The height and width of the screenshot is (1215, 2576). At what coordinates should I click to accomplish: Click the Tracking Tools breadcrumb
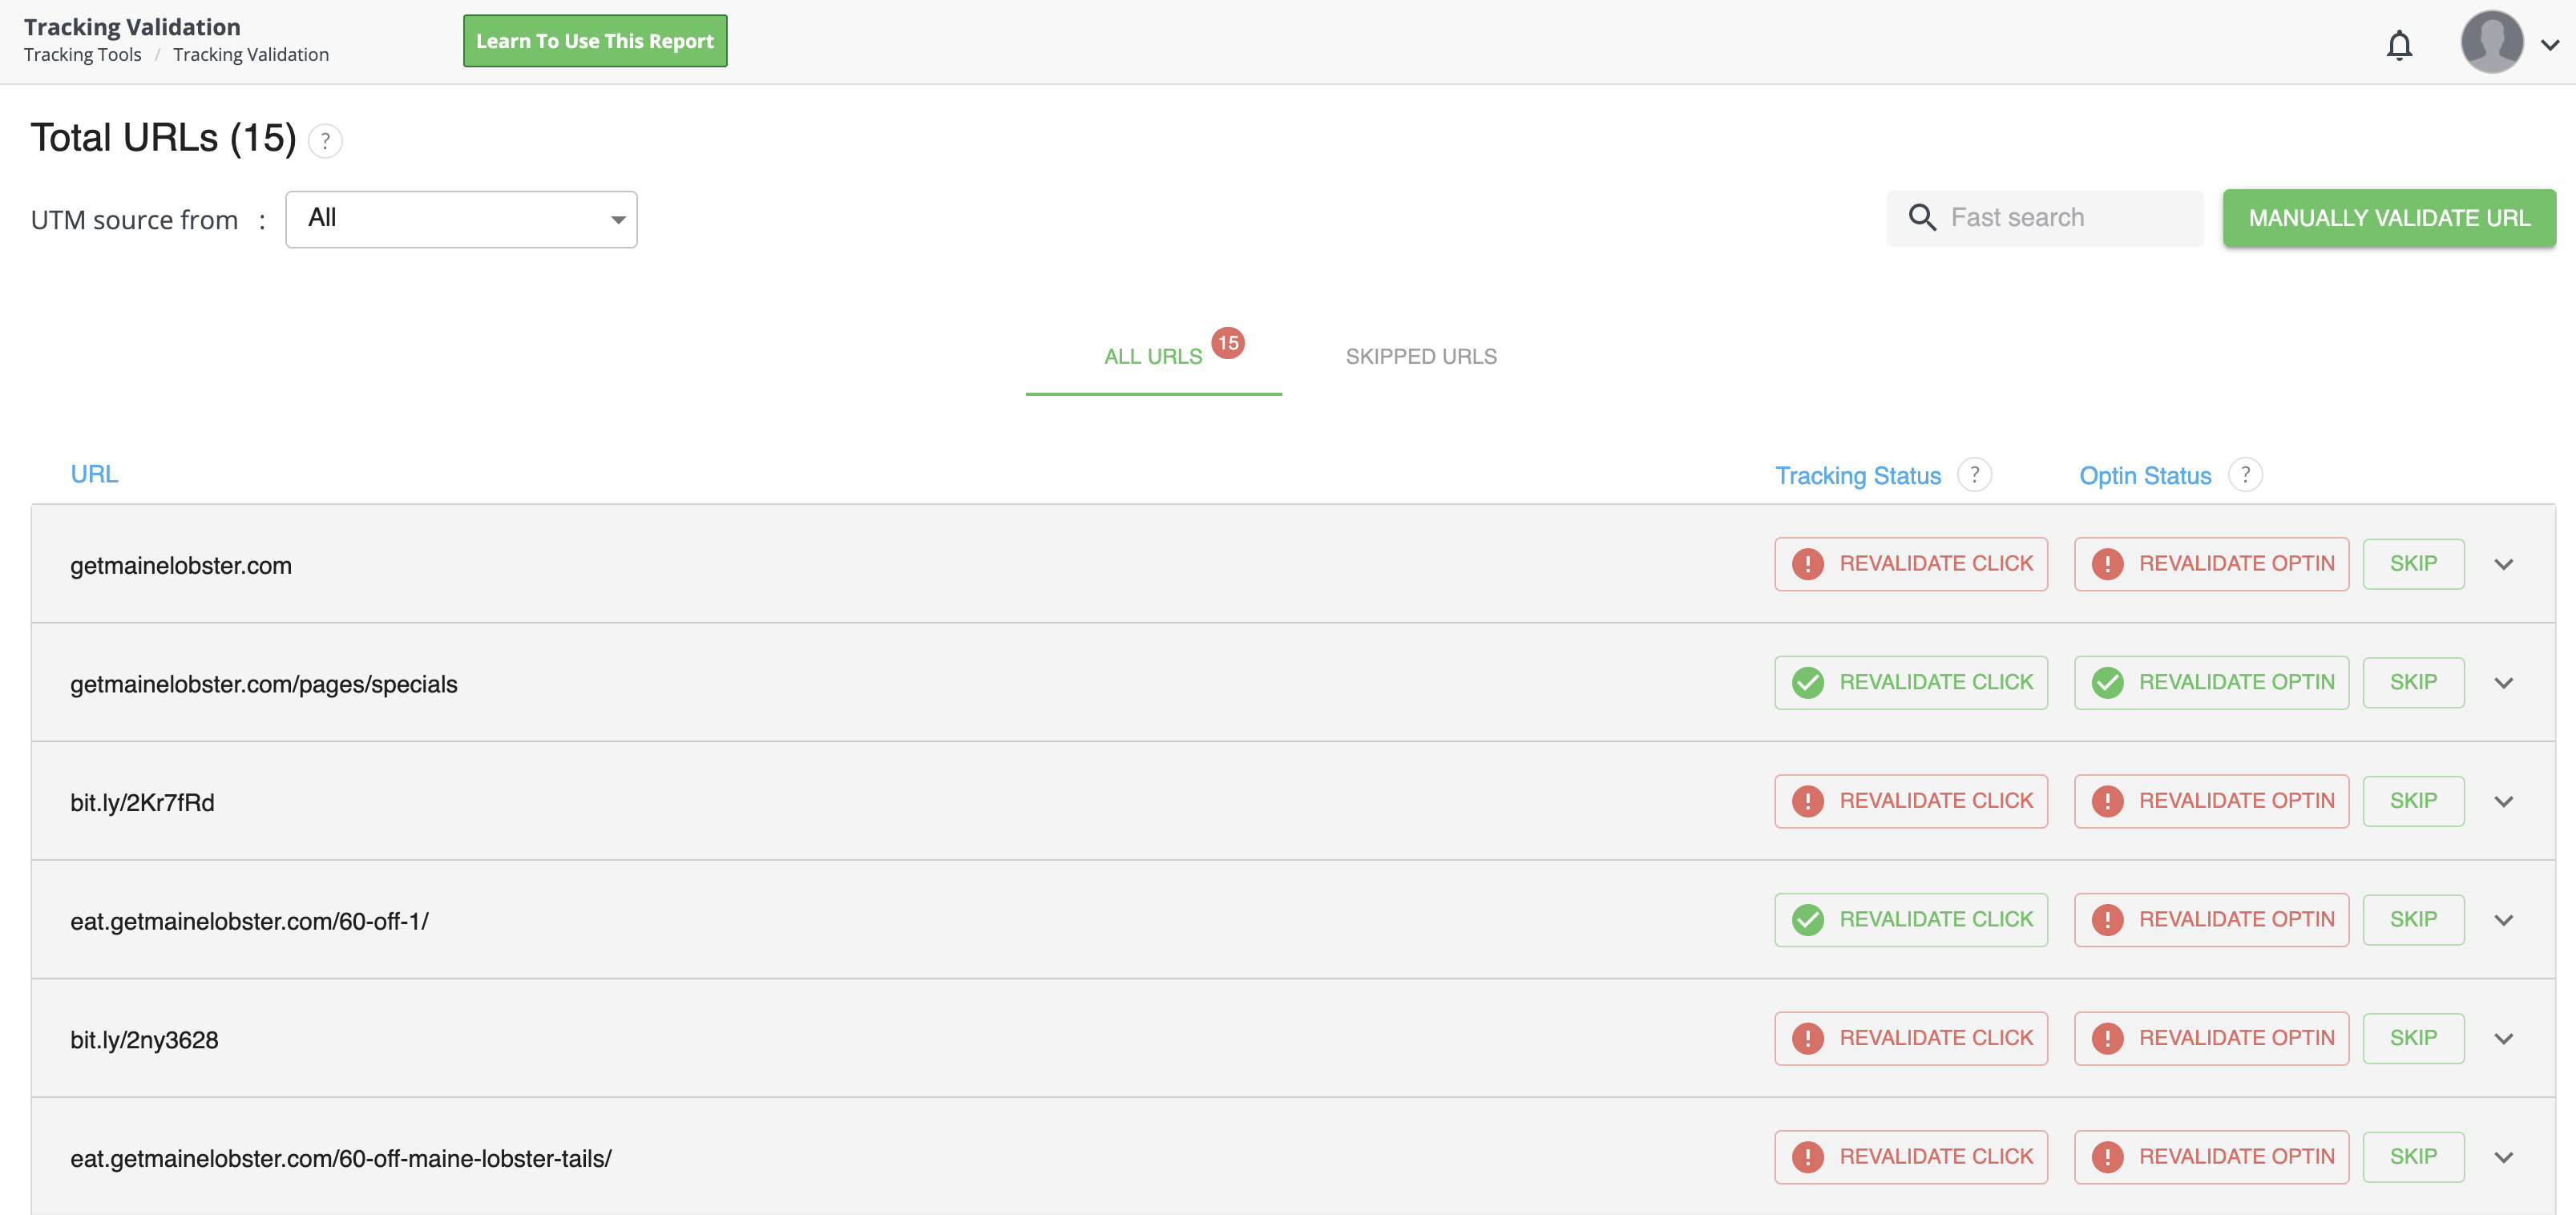[83, 55]
